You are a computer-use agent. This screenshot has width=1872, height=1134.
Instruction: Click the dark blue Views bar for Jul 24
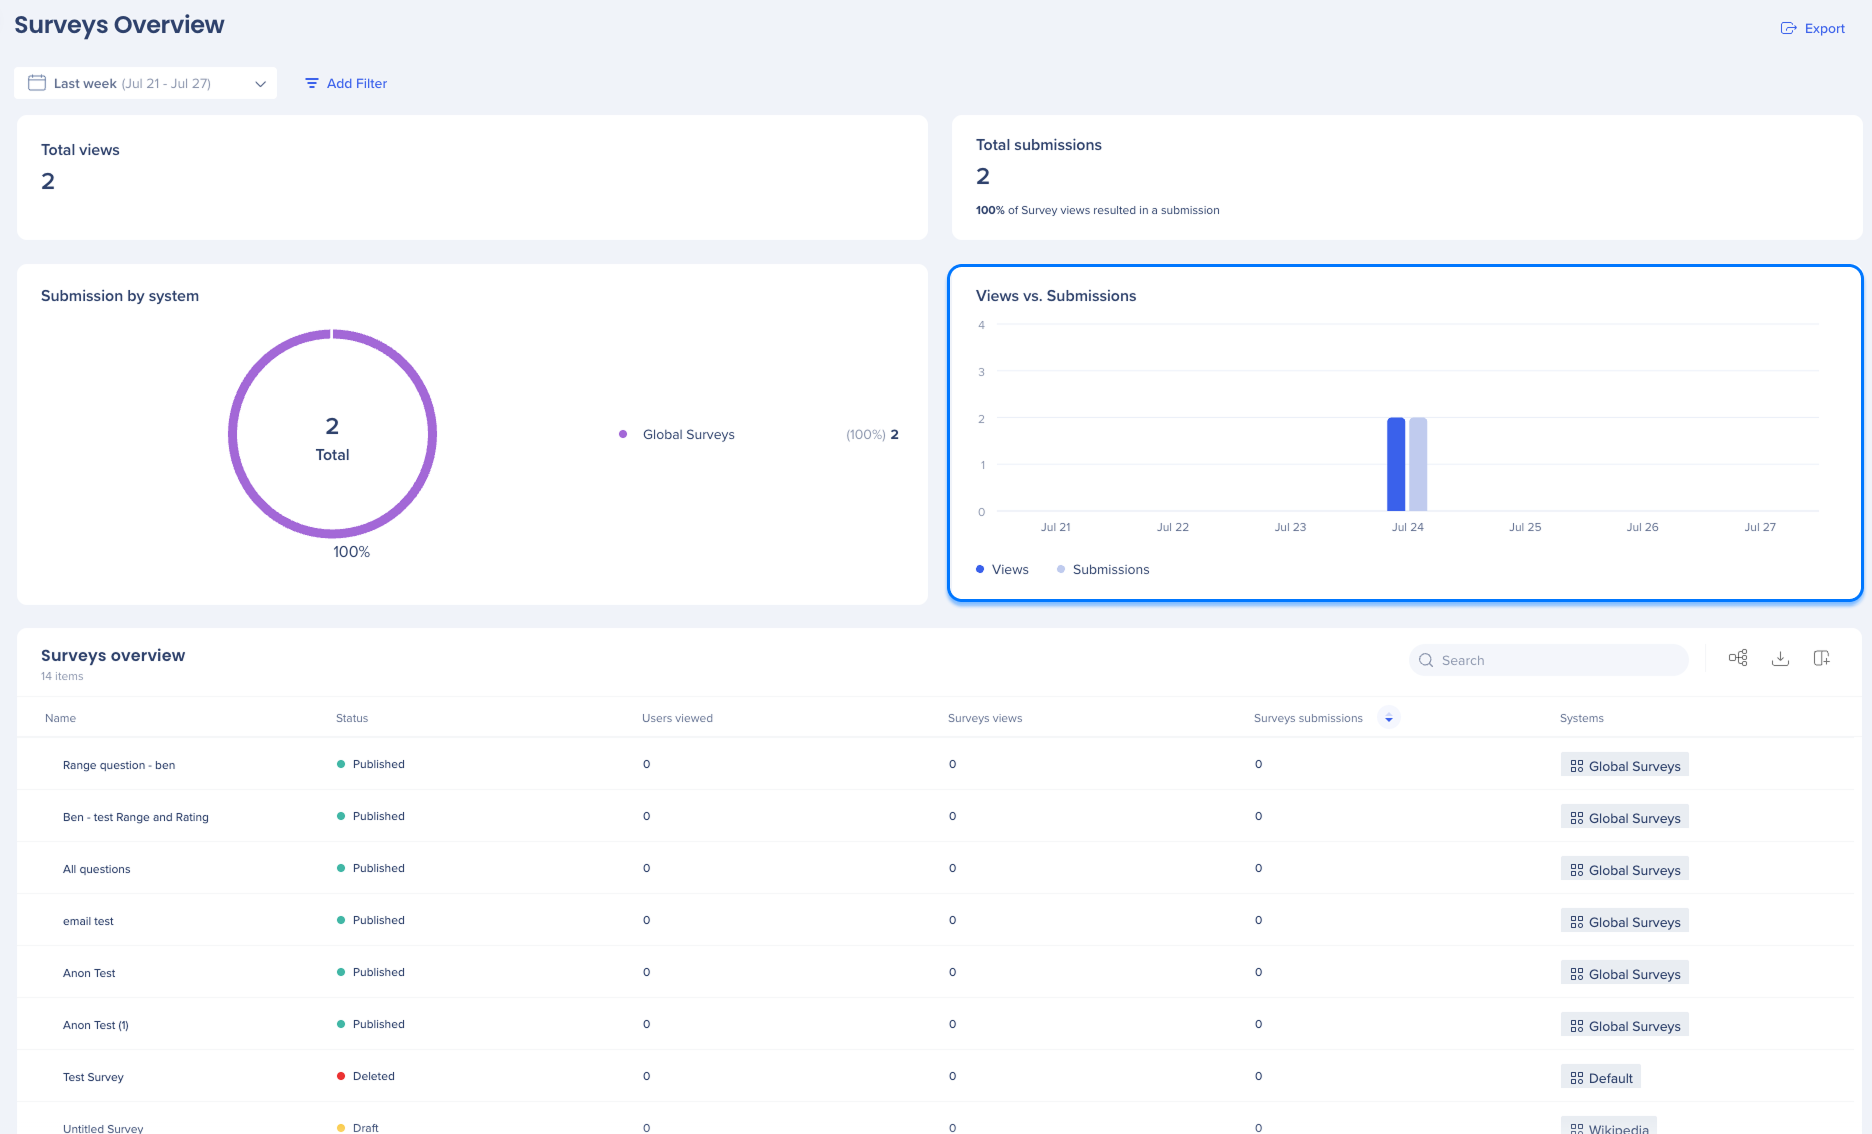coord(1396,464)
